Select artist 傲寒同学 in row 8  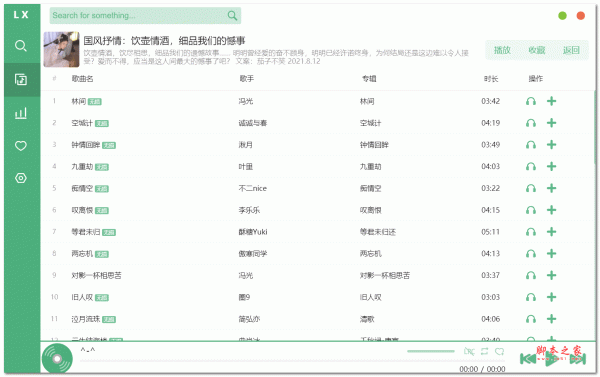[x=253, y=254]
